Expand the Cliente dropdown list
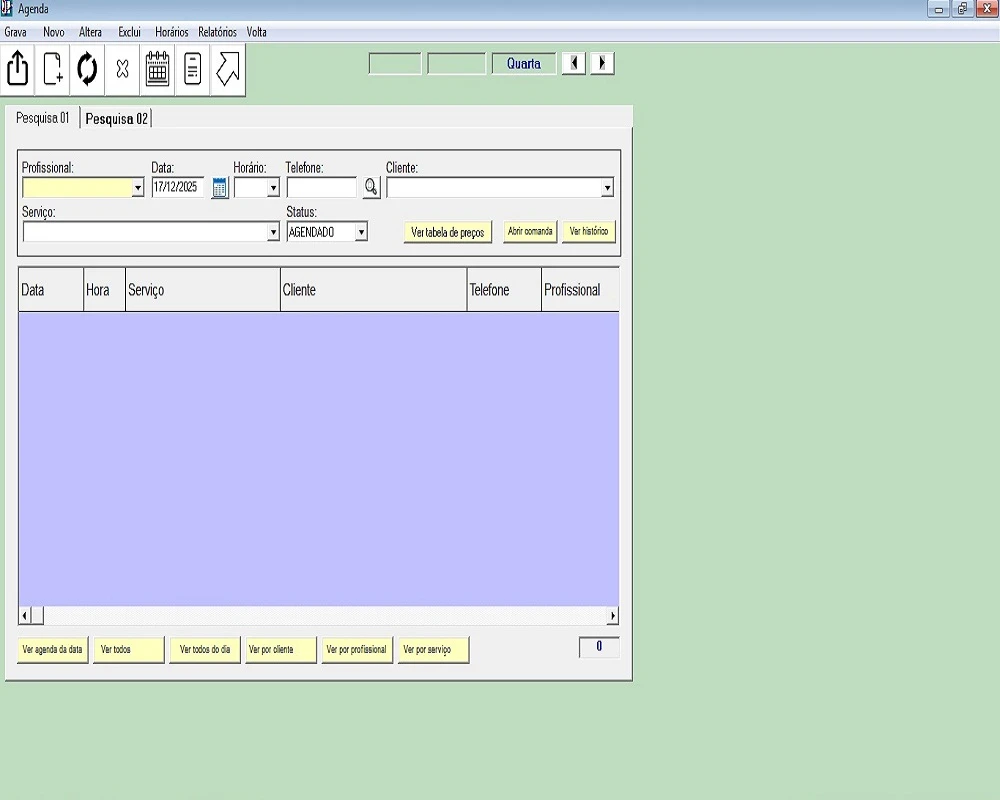The image size is (1000, 800). point(606,188)
